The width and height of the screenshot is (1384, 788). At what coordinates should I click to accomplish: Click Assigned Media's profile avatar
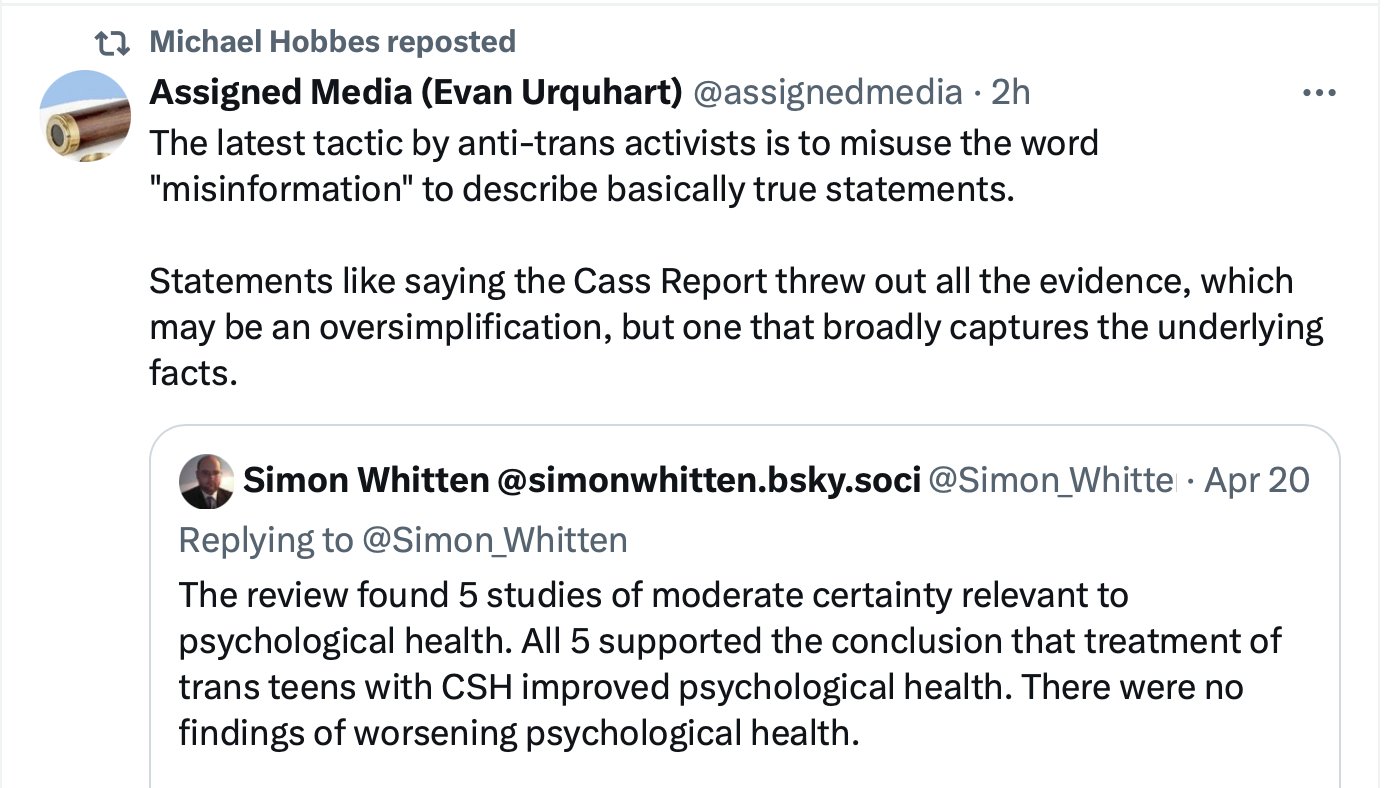[x=85, y=115]
